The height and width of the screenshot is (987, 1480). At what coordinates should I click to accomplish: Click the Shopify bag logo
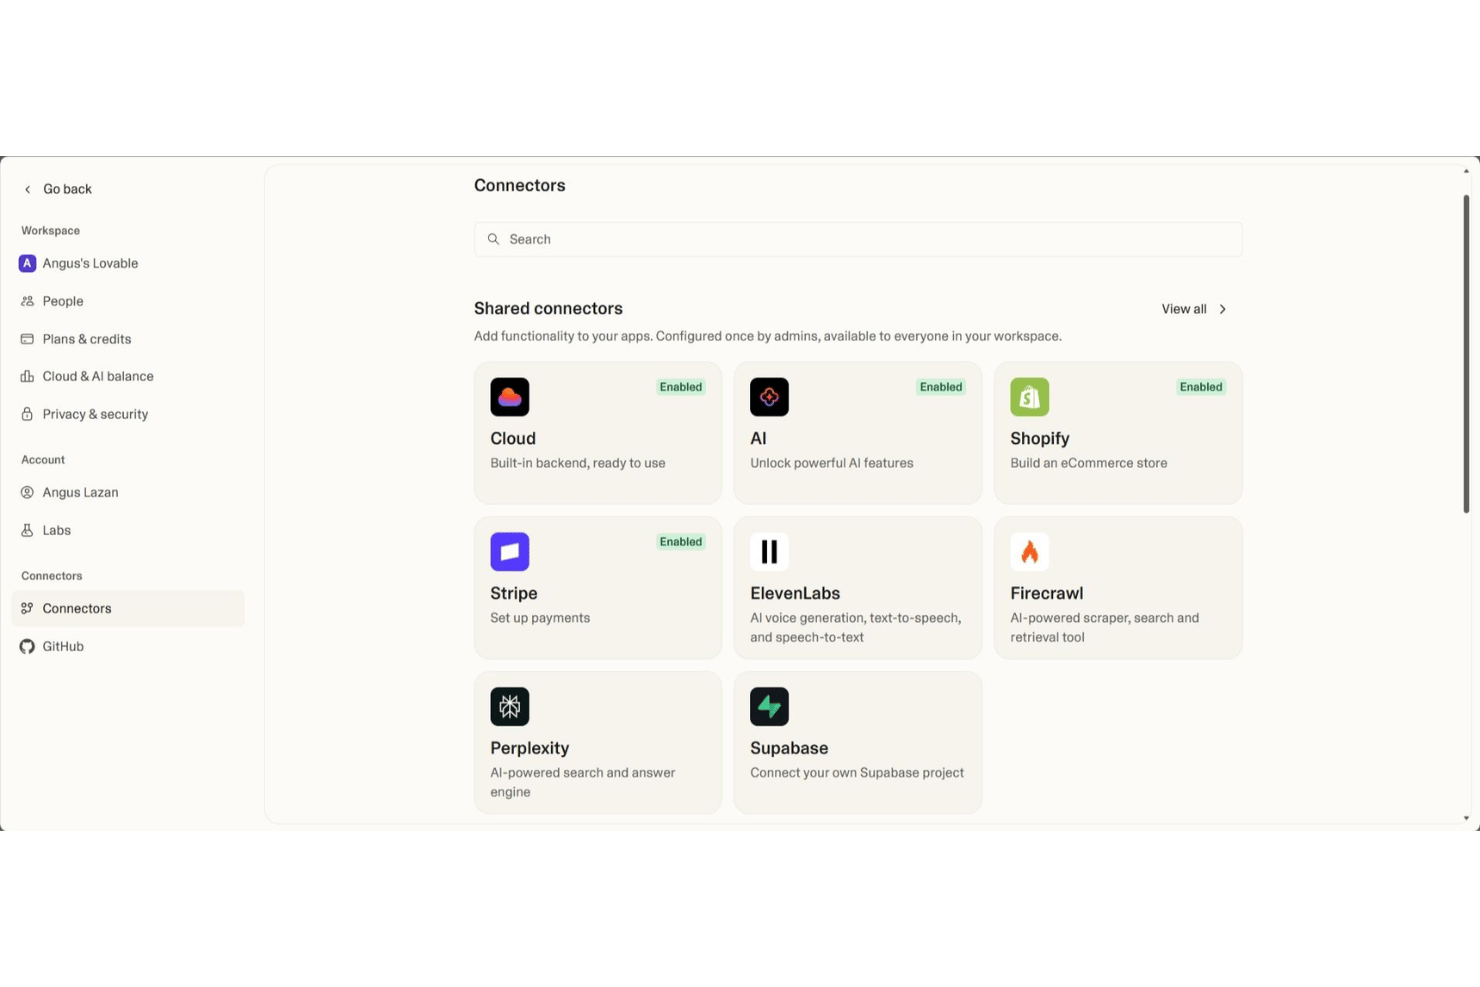coord(1029,397)
